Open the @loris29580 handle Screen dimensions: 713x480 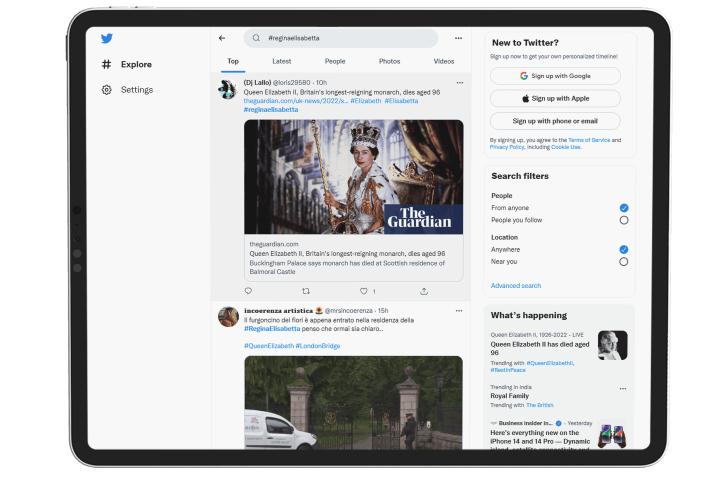291,83
